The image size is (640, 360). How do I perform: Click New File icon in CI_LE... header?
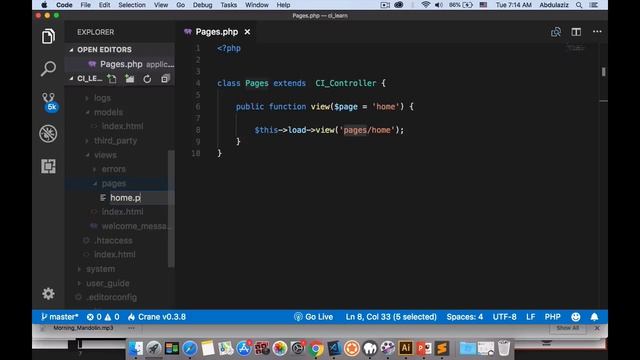click(111, 79)
